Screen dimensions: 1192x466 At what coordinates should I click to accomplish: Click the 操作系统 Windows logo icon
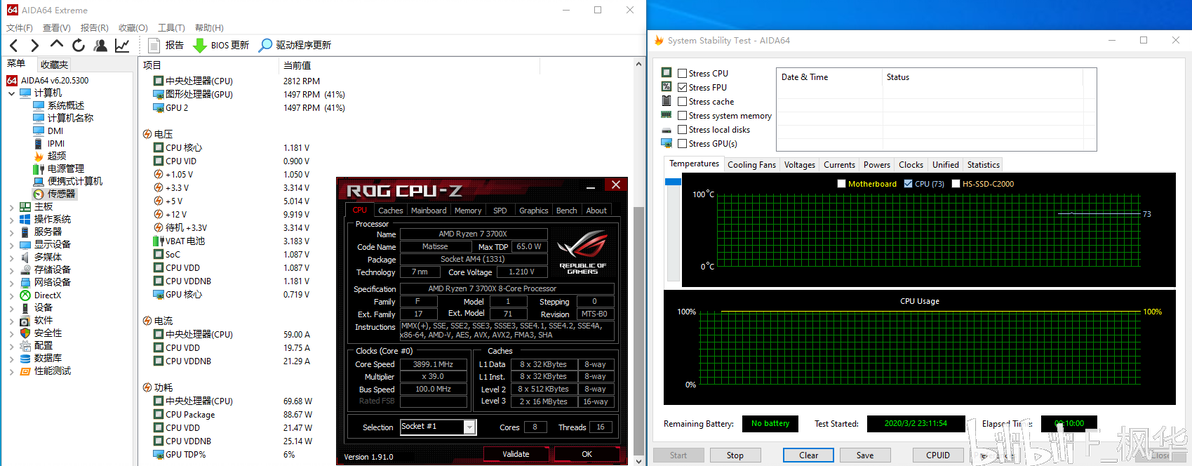(x=25, y=219)
